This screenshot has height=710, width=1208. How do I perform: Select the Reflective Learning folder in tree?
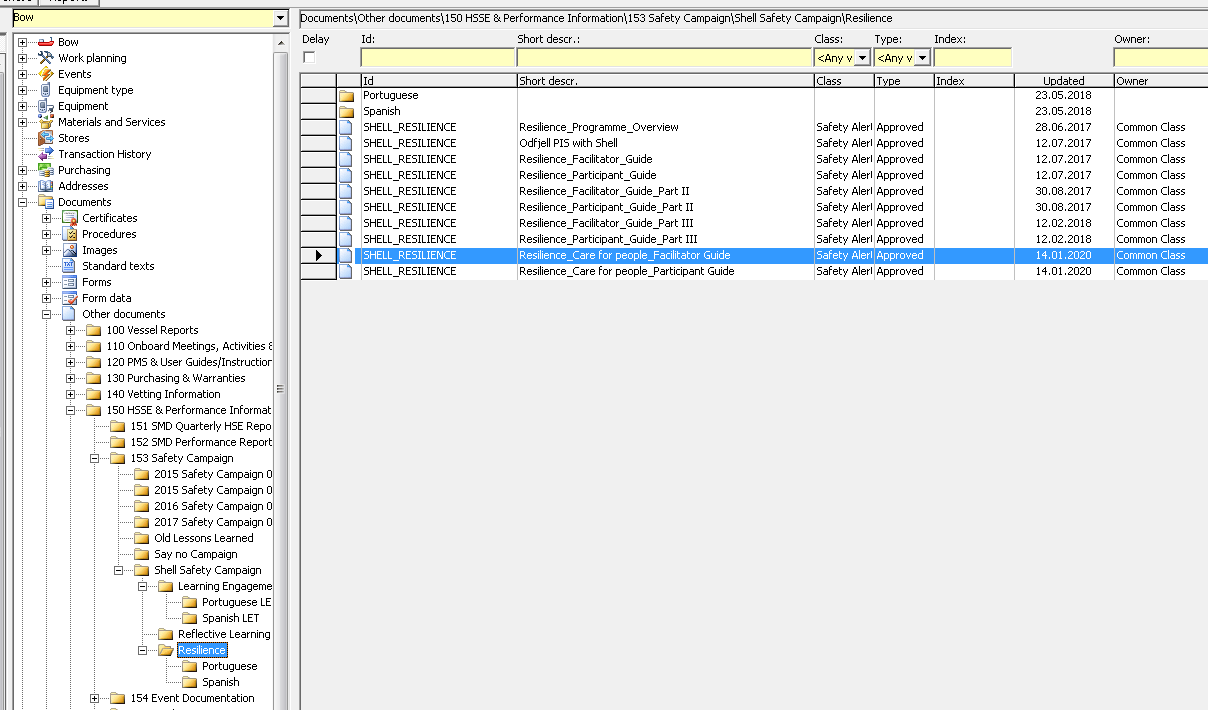tap(223, 634)
